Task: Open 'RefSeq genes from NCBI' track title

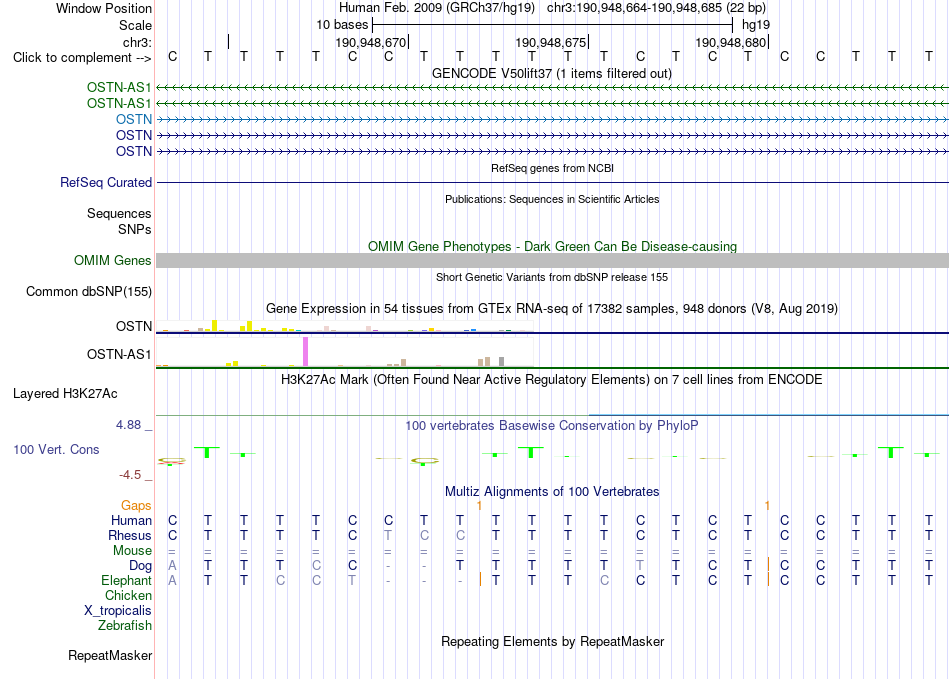Action: 552,168
